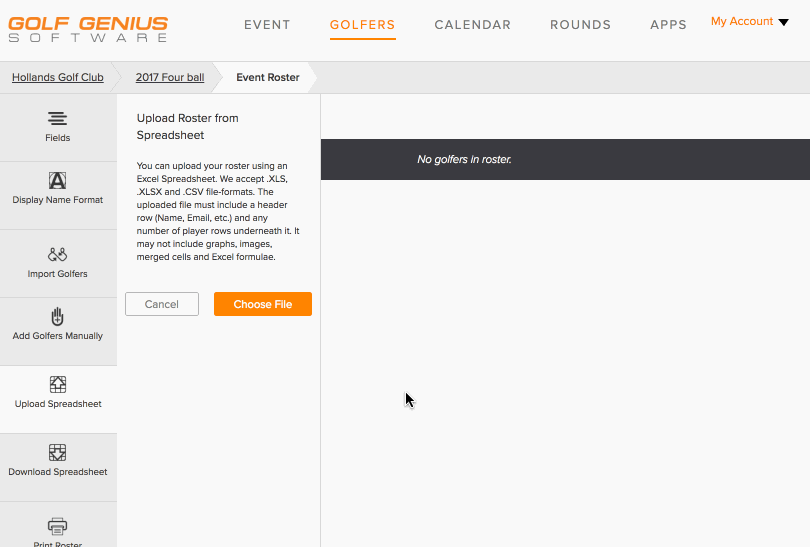Viewport: 810px width, 547px height.
Task: Cancel the roster upload
Action: pos(162,304)
